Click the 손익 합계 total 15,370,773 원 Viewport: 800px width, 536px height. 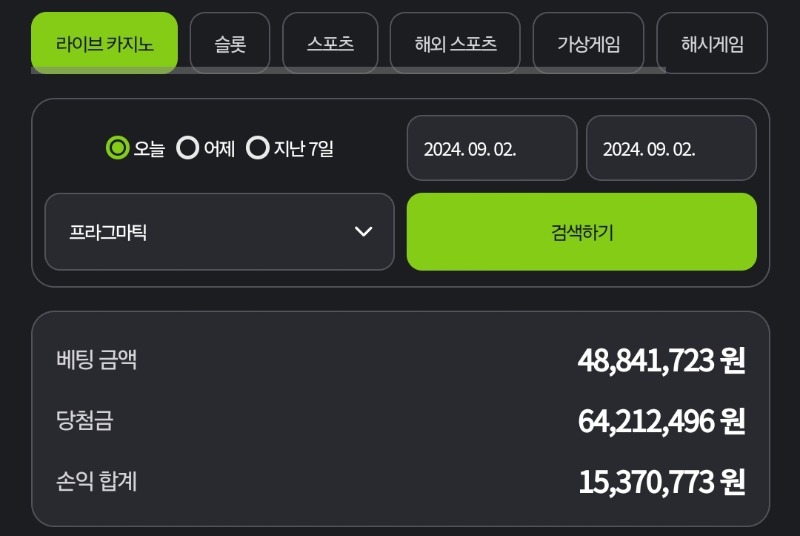(662, 482)
